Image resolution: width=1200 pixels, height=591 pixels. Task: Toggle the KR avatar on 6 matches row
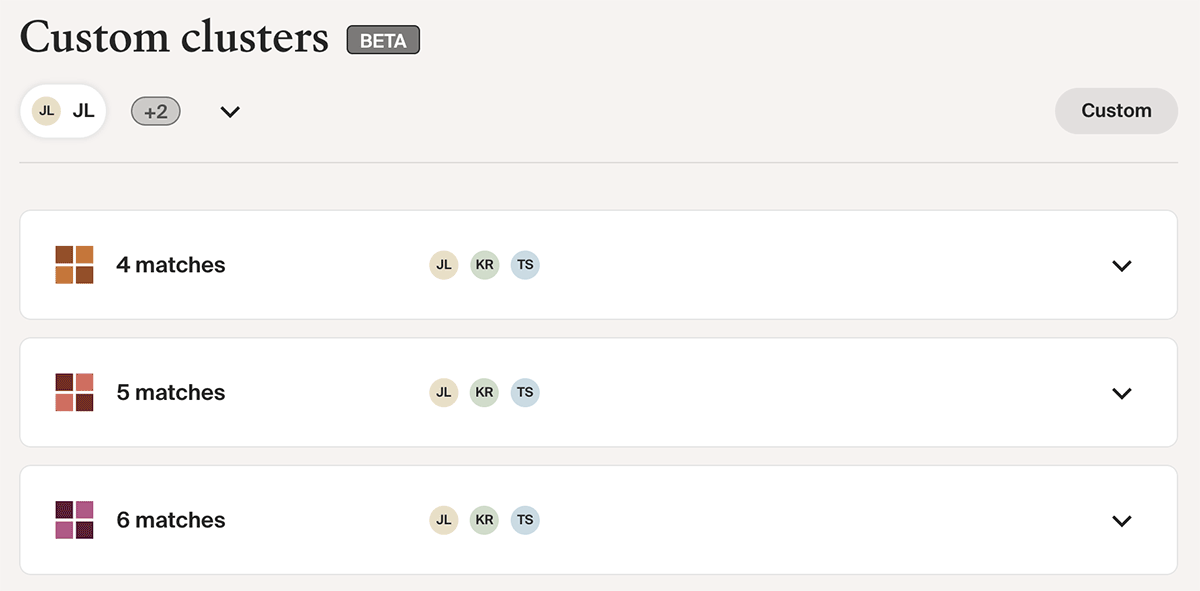pos(484,520)
